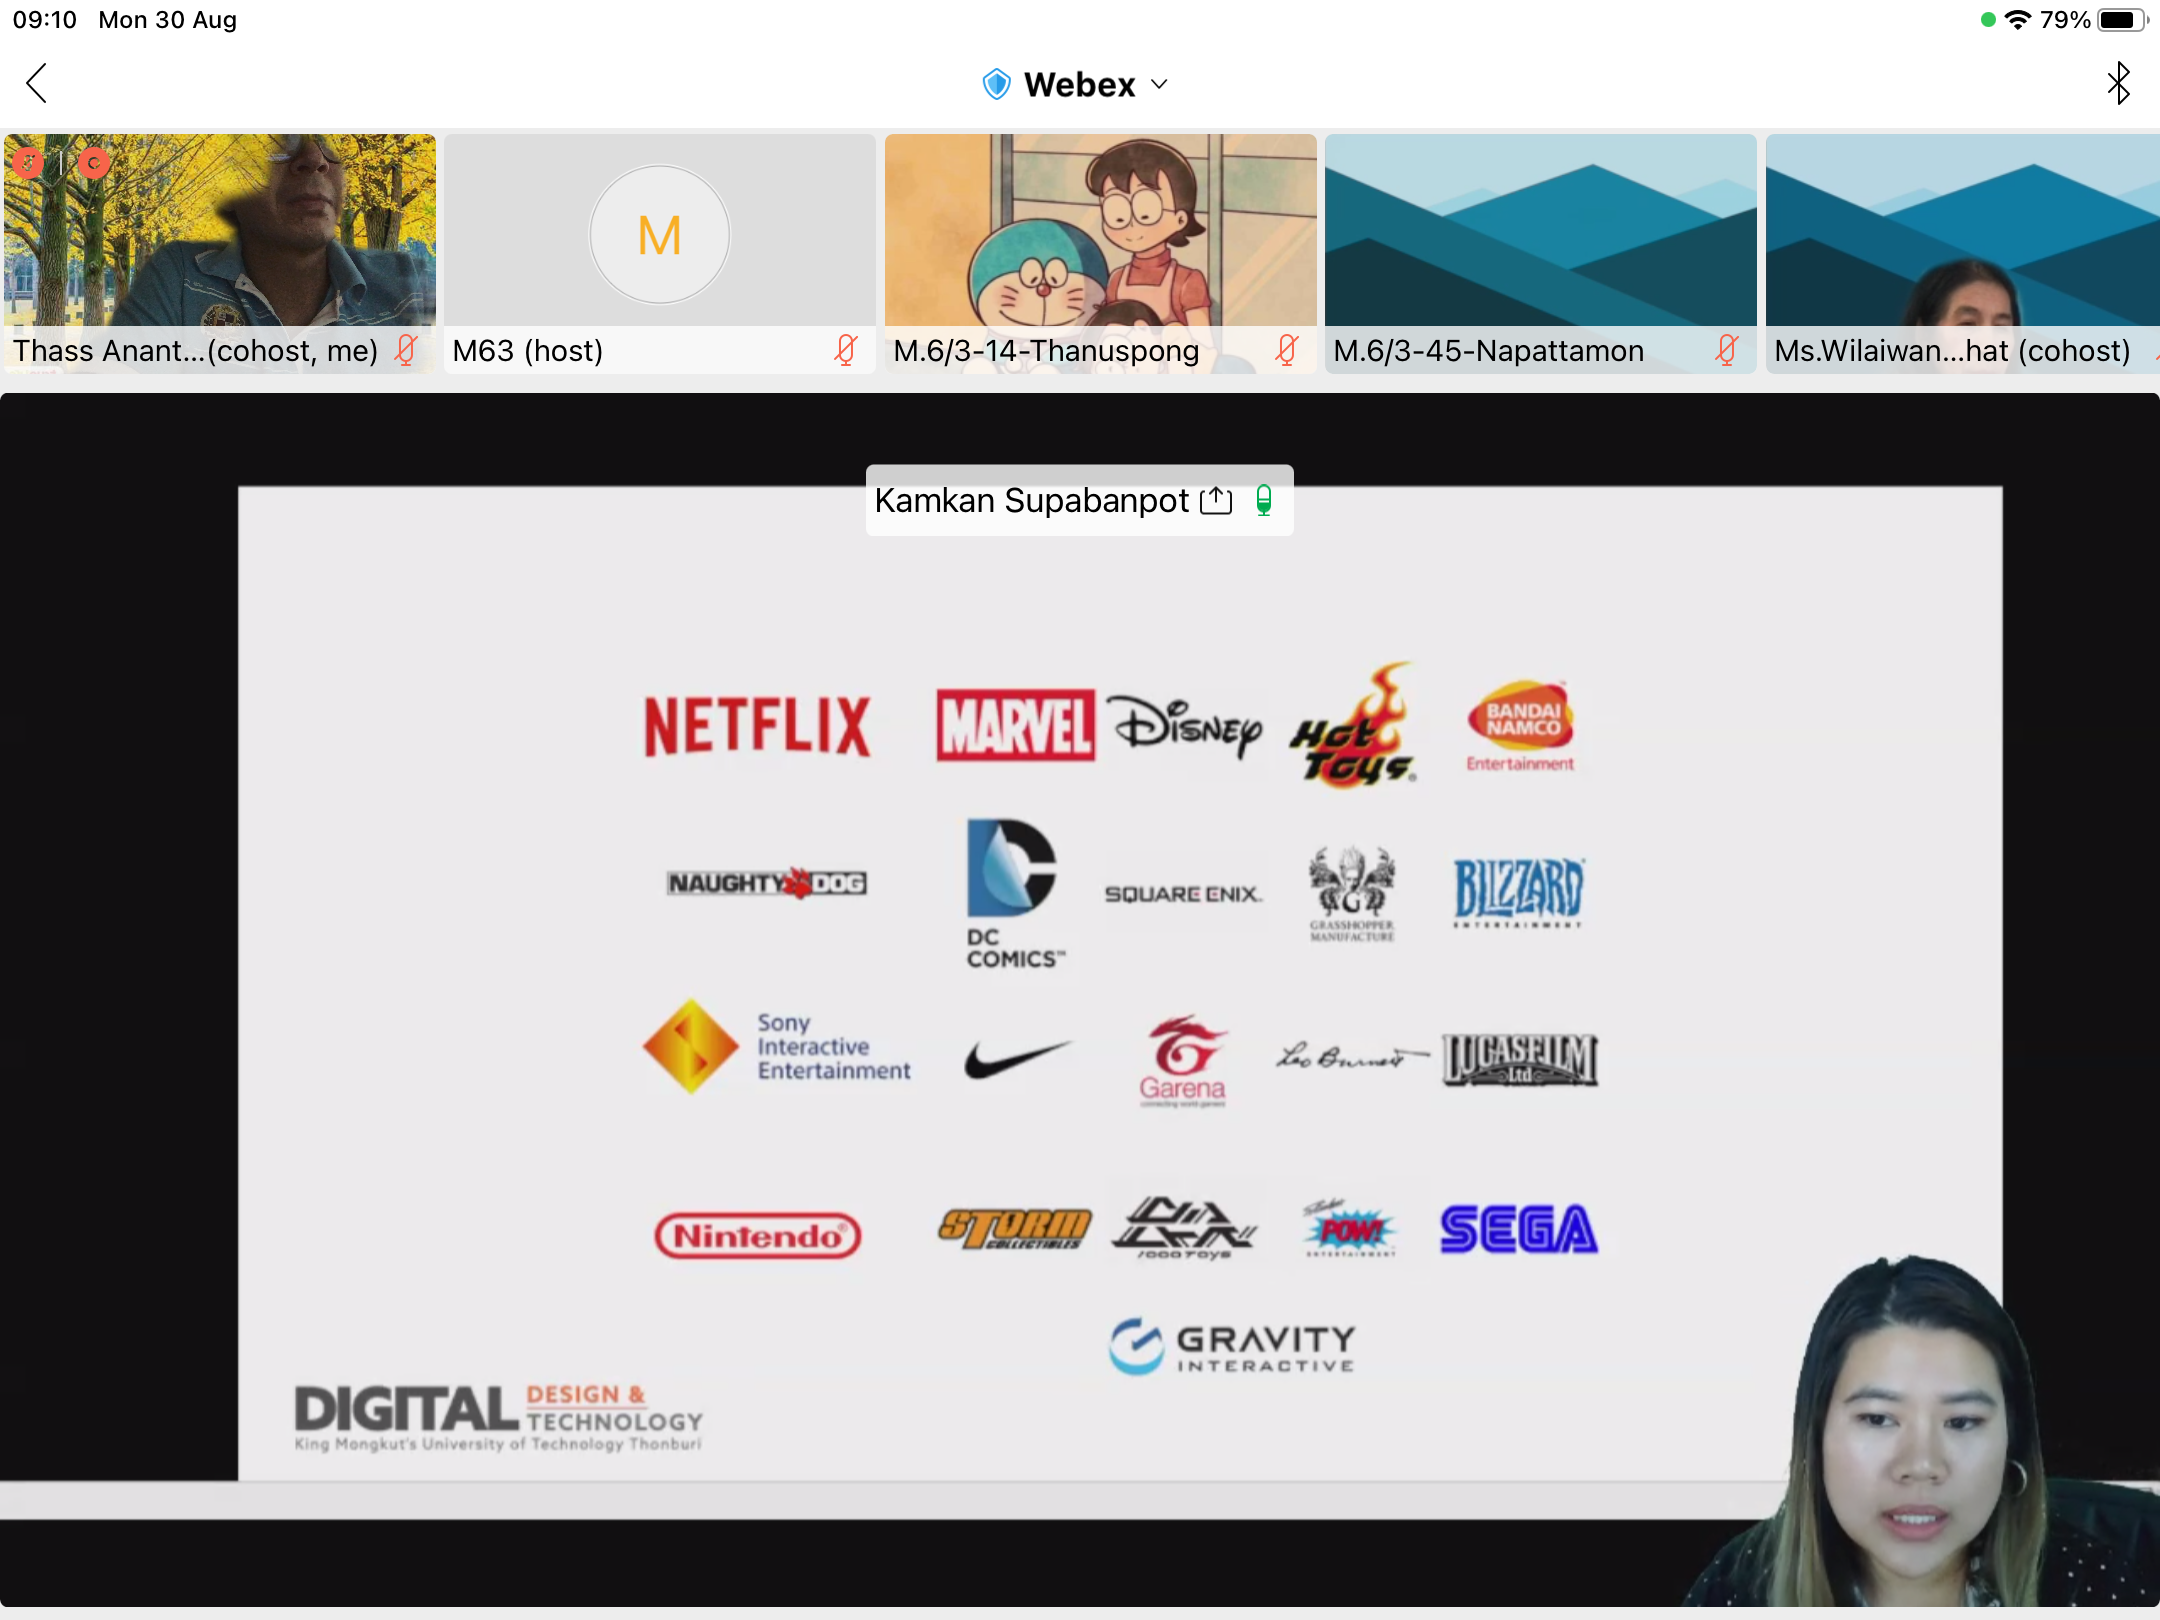2160x1620 pixels.
Task: Tap the Garena logo
Action: click(x=1183, y=1060)
